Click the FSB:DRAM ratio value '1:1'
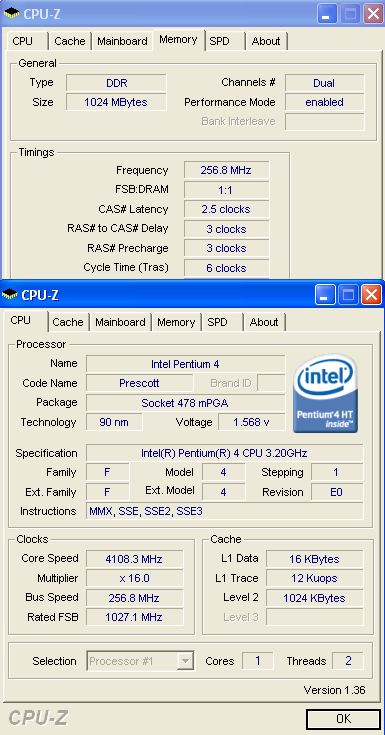Screen dimensions: 385x735 [226, 190]
